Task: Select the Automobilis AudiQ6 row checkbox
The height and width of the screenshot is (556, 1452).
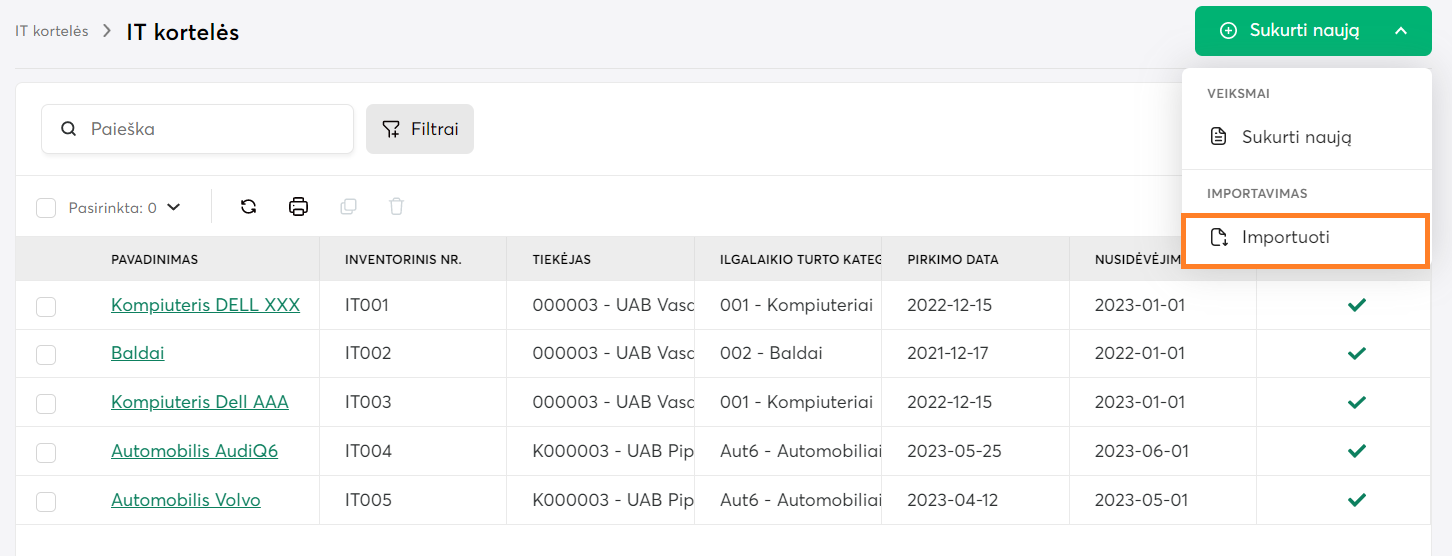Action: pyautogui.click(x=46, y=452)
